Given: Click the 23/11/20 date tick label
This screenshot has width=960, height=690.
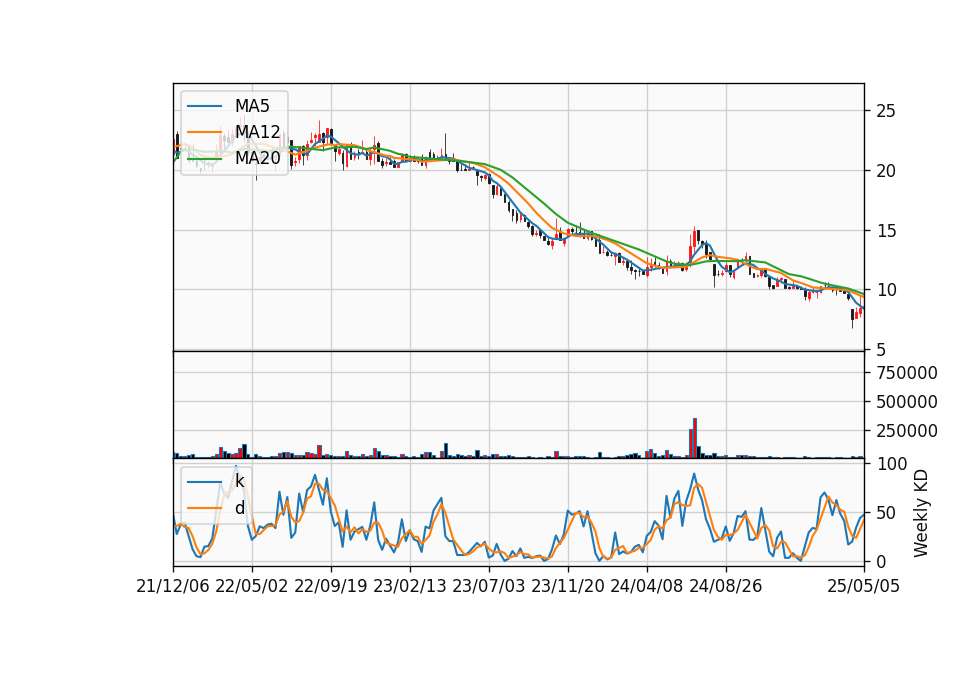Looking at the screenshot, I should (x=568, y=586).
